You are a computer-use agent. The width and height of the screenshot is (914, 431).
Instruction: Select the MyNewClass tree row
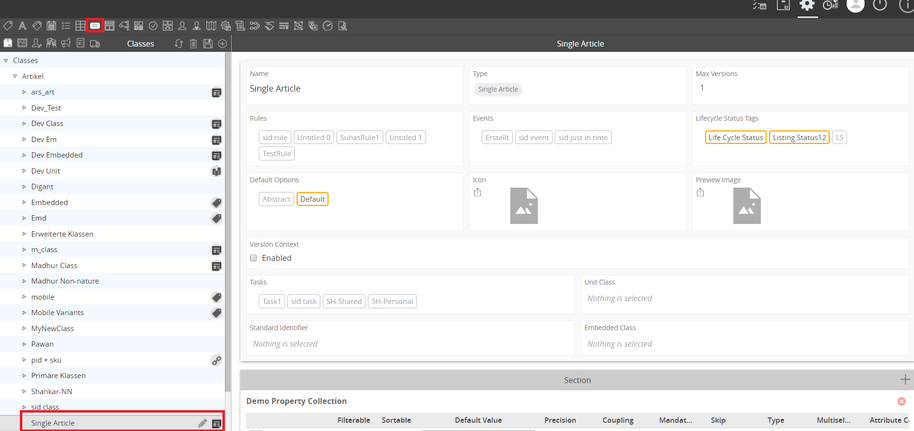[112, 328]
